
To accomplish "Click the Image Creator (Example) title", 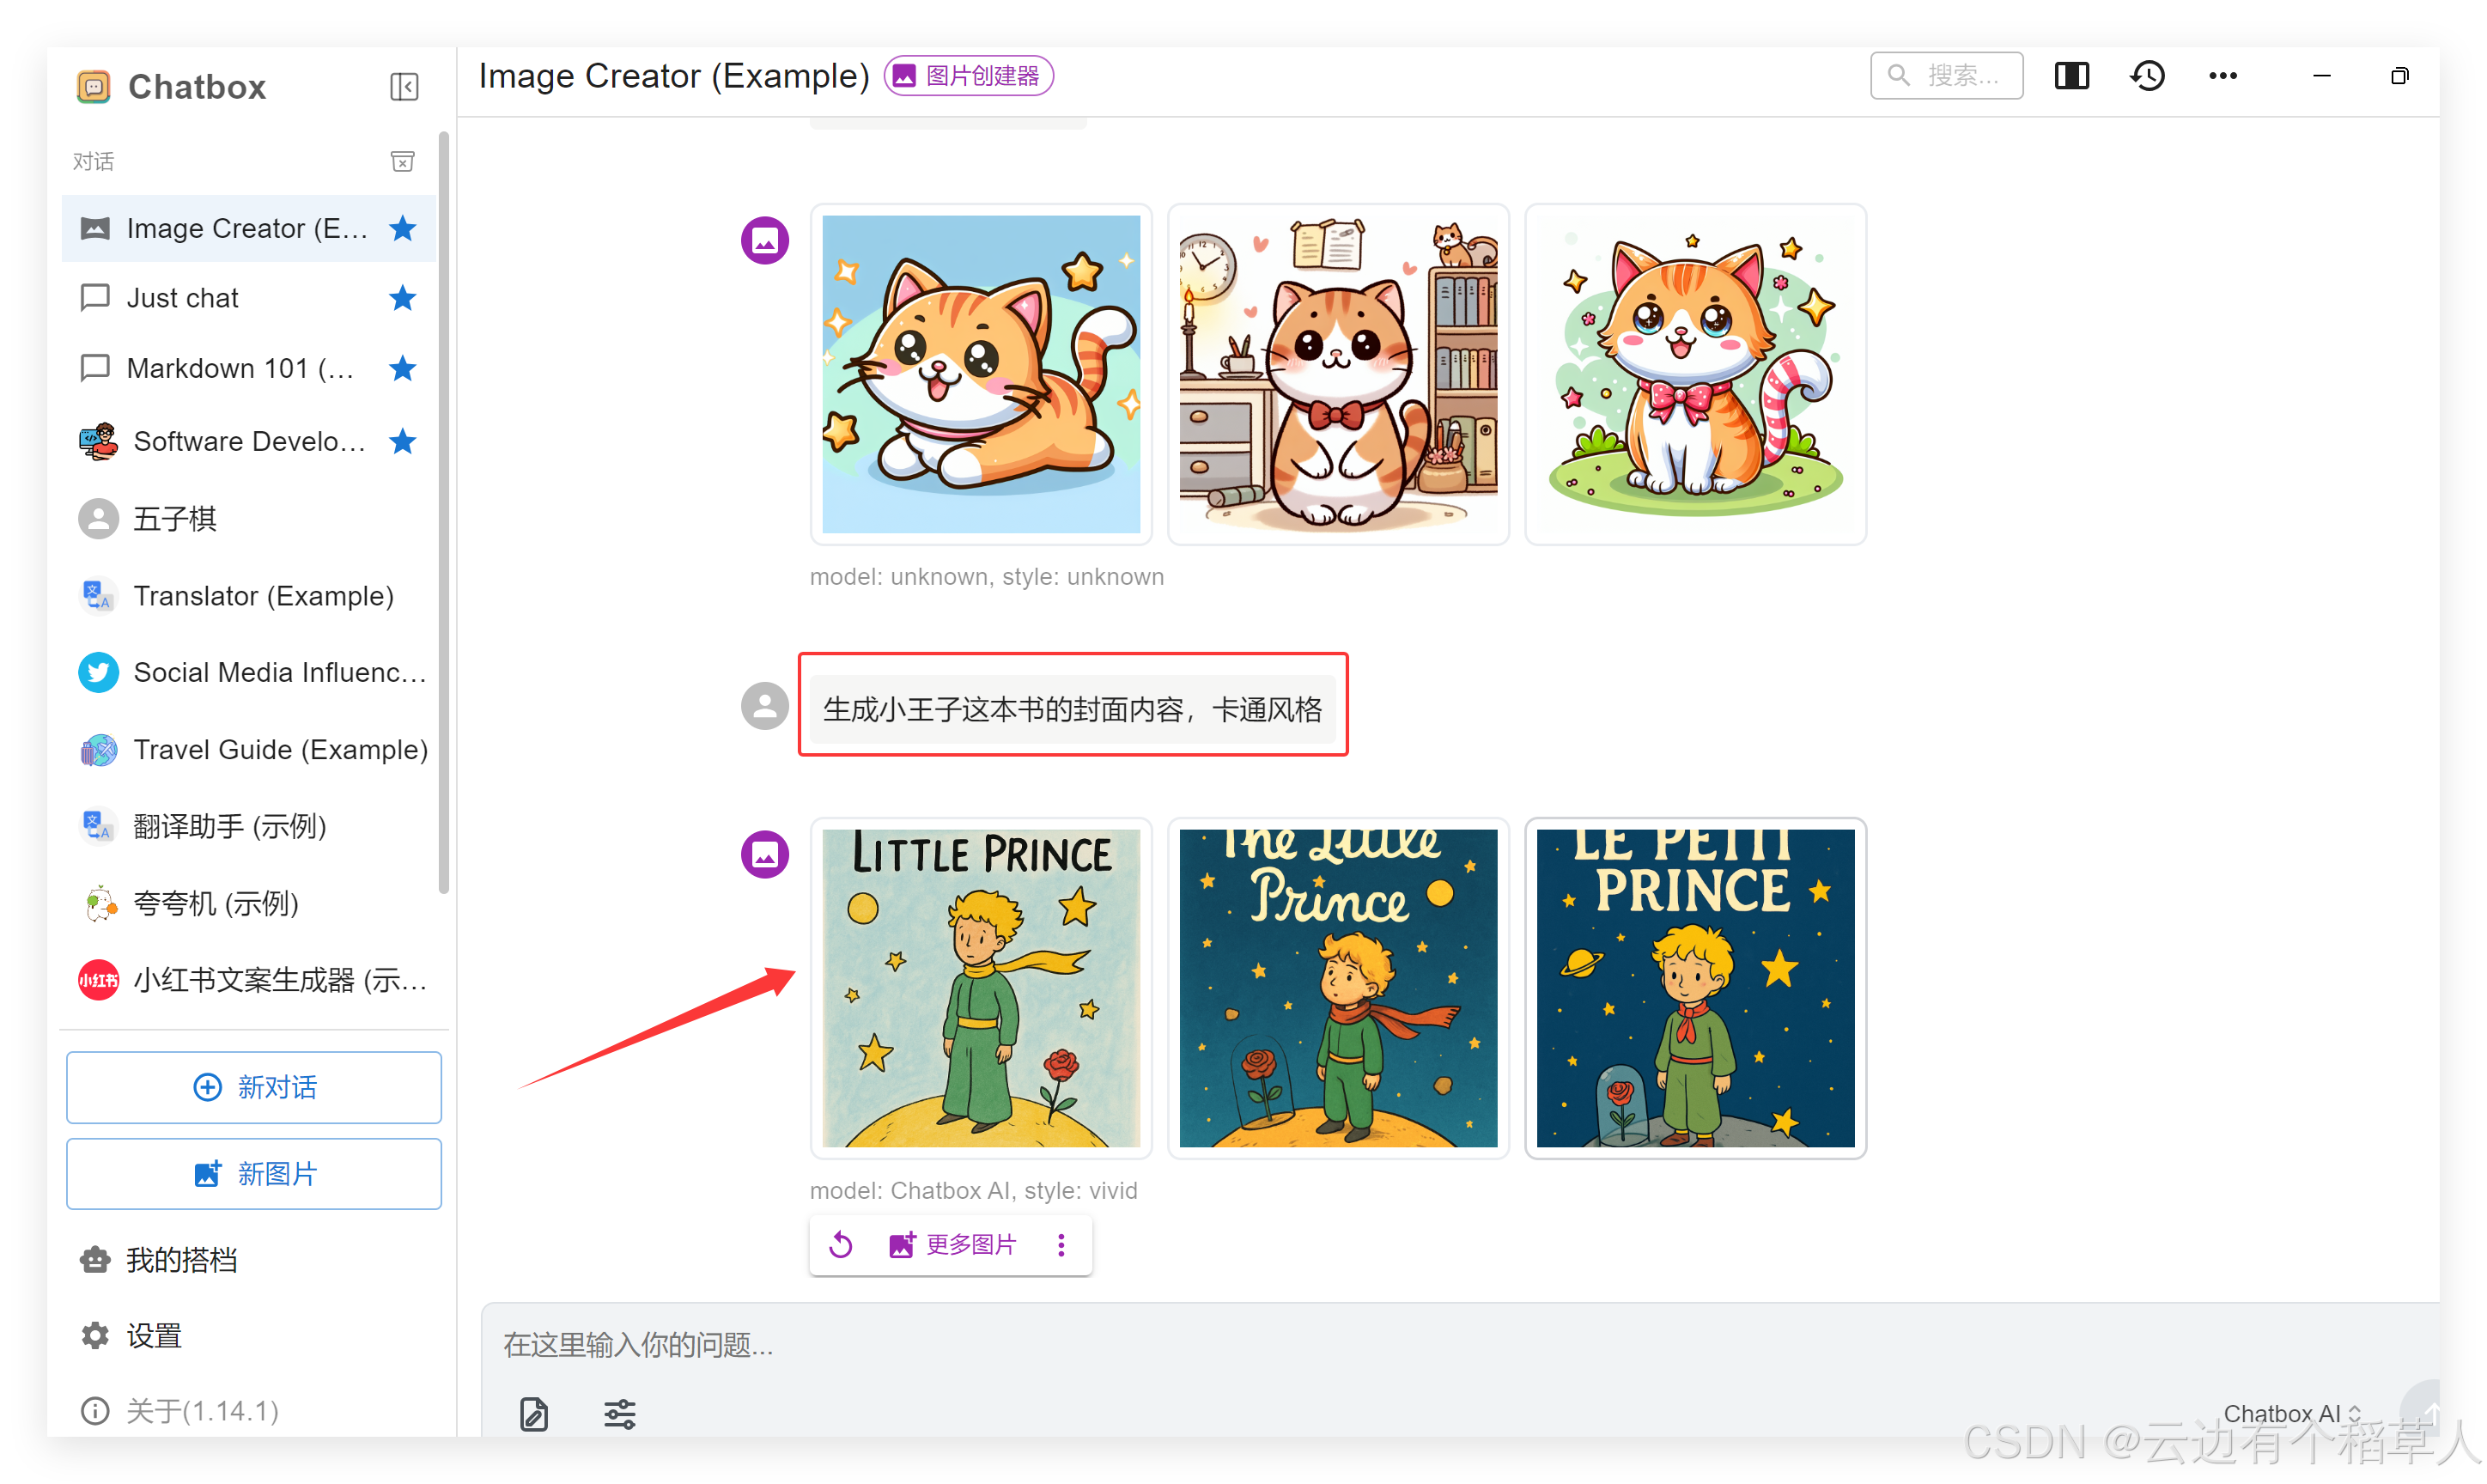I will [673, 76].
